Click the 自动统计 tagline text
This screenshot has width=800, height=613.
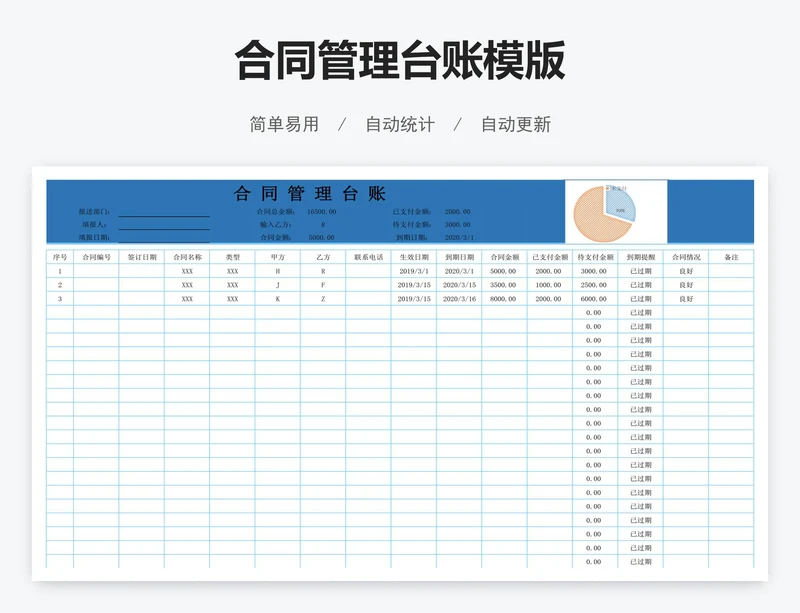400,125
